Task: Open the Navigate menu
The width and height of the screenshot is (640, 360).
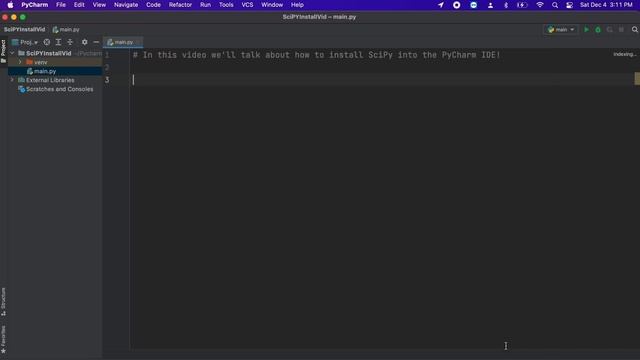Action: (126, 5)
